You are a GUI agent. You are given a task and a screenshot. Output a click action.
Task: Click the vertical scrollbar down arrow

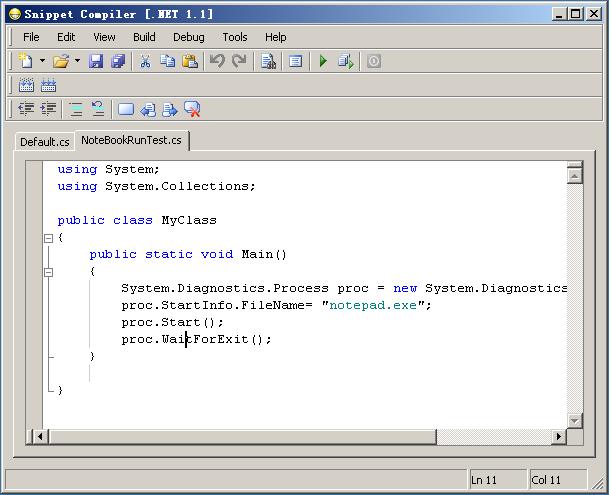pyautogui.click(x=574, y=421)
